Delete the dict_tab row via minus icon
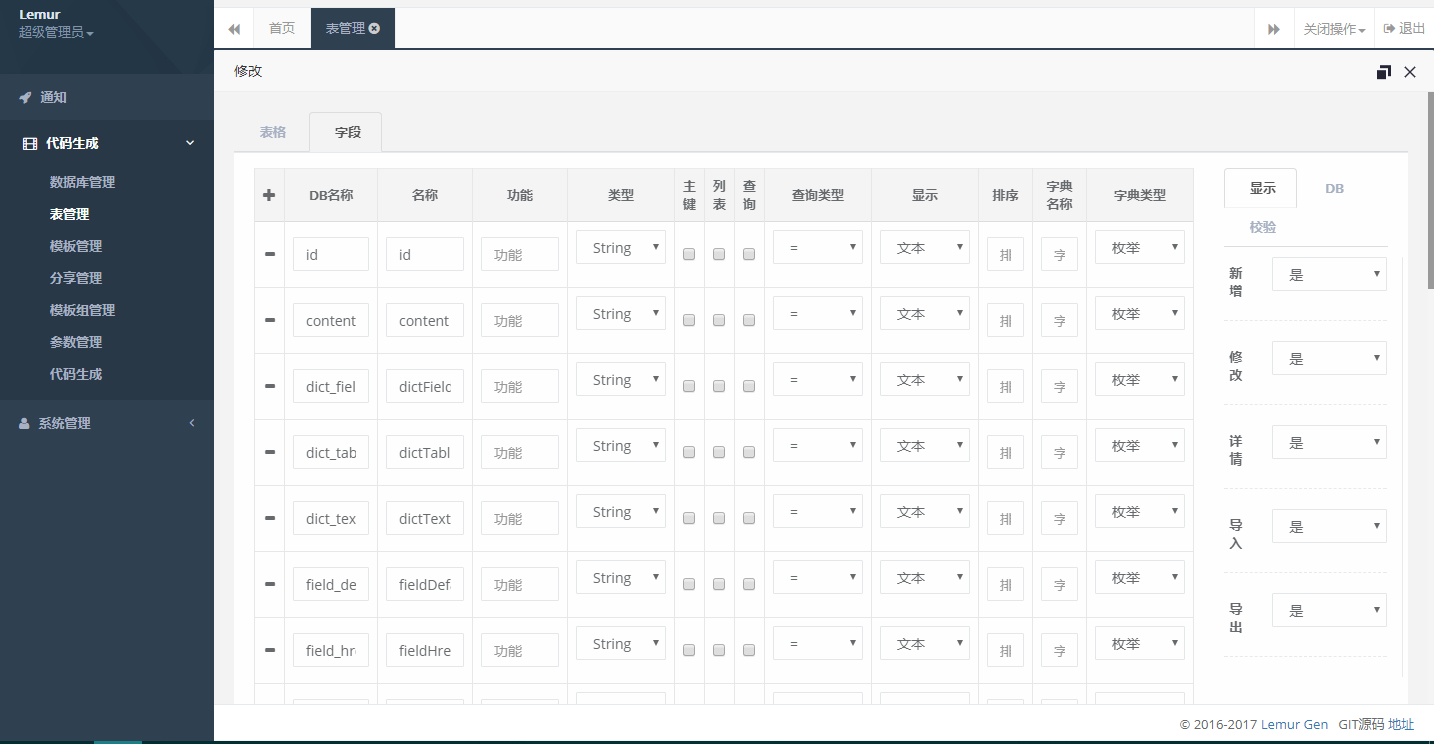The image size is (1434, 744). pos(269,452)
